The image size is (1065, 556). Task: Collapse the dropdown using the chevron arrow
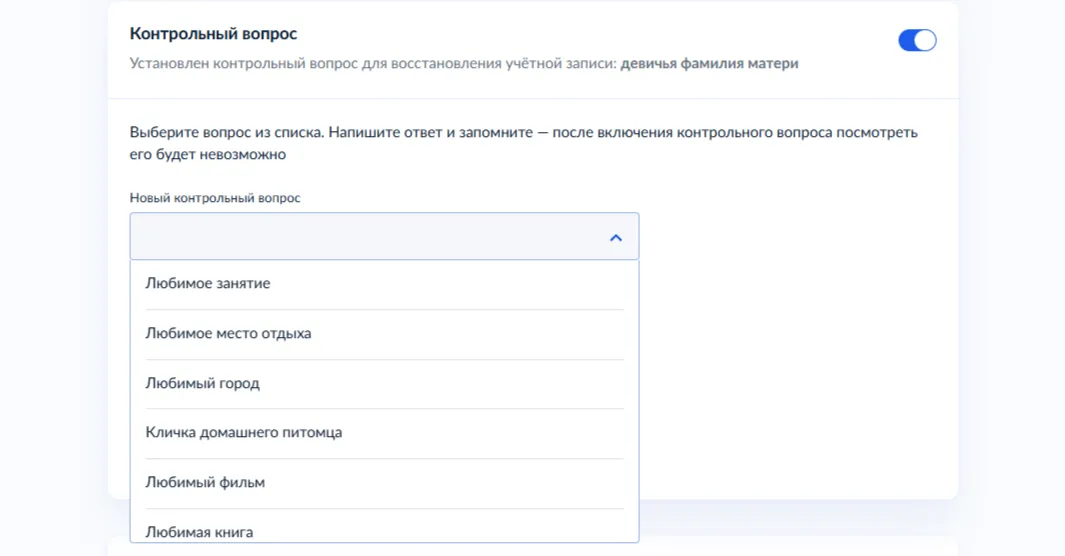[615, 238]
